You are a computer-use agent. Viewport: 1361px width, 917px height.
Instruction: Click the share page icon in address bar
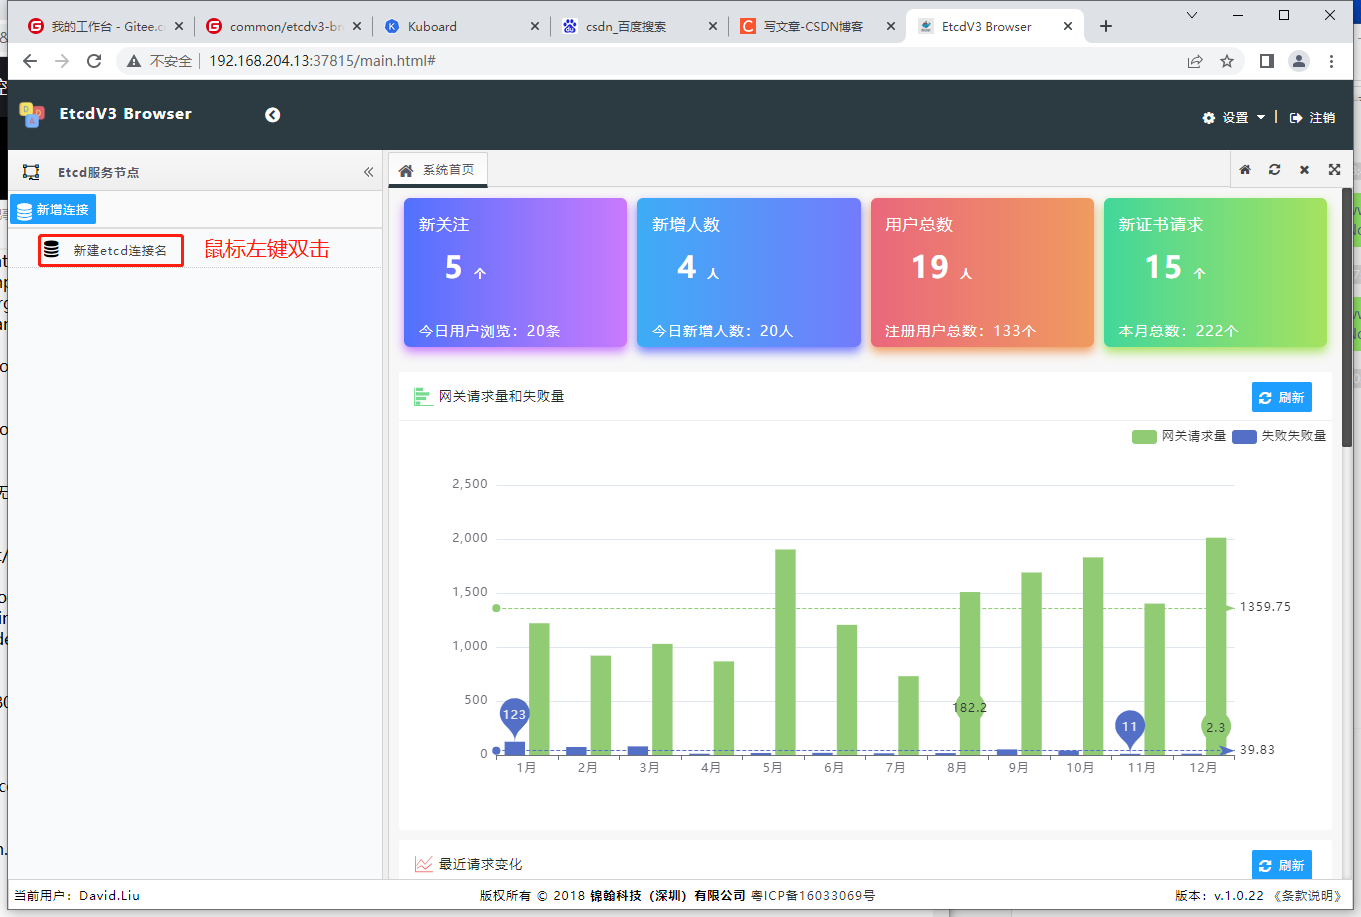pos(1195,61)
